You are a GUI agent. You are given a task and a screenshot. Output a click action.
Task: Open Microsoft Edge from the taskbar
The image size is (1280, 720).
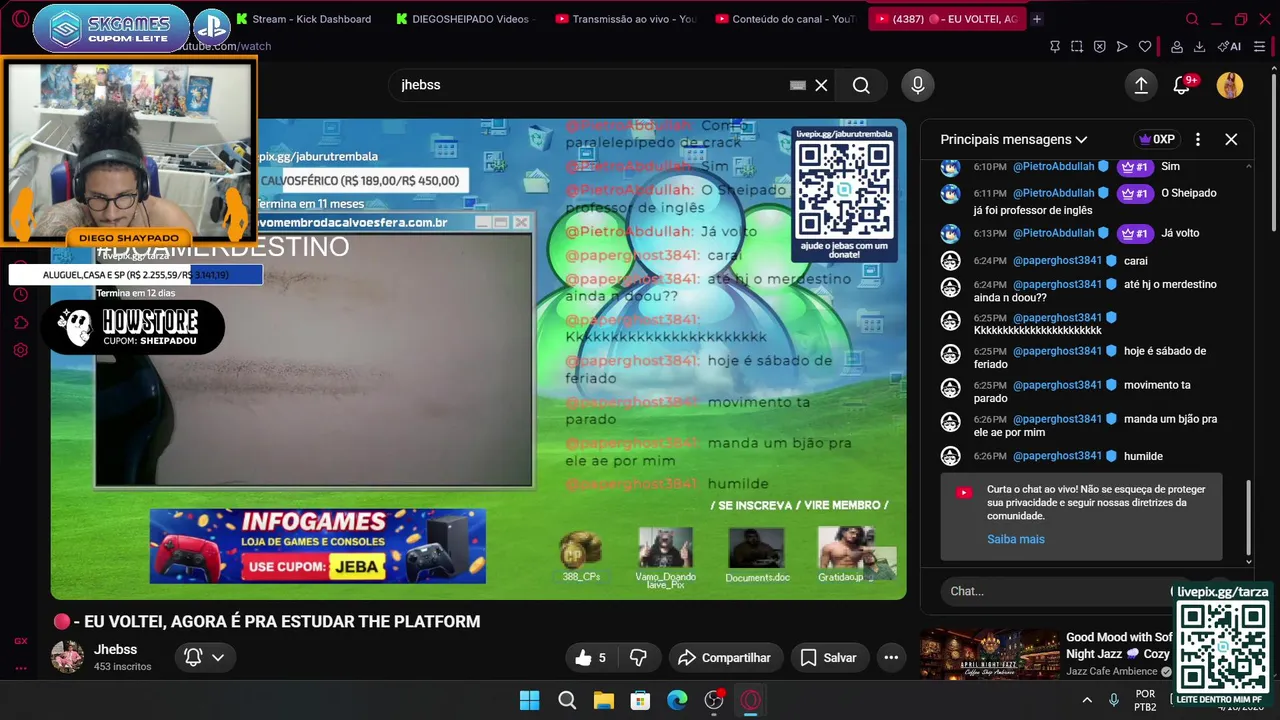(677, 700)
